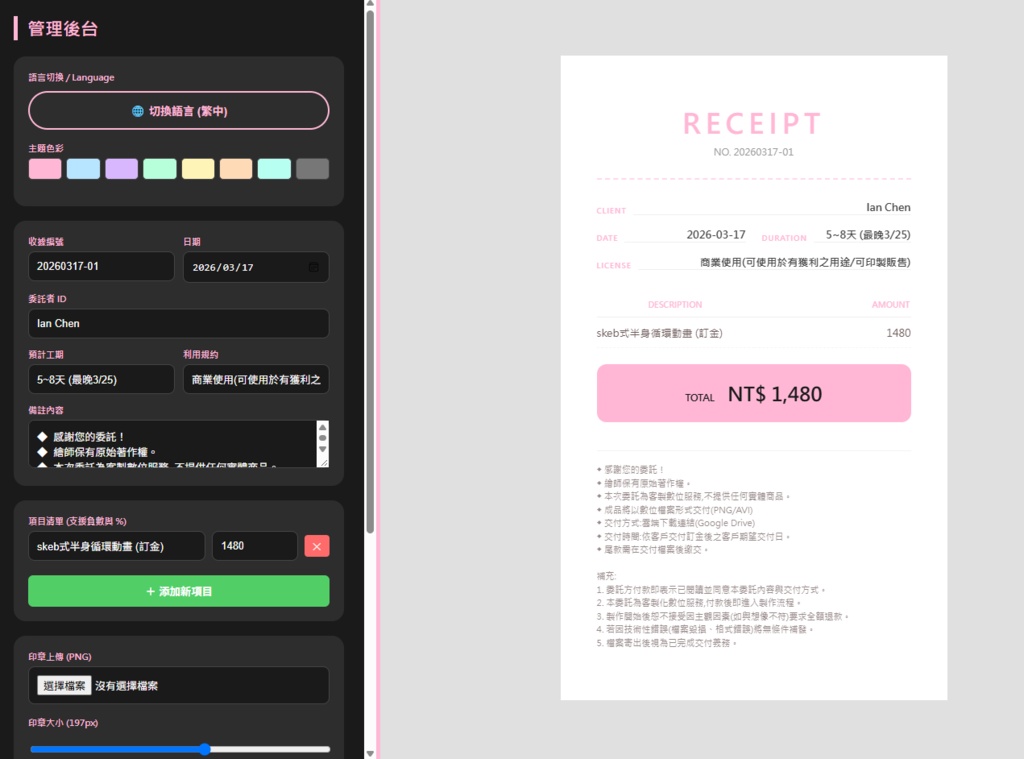Select the gray theme color swatch
1024x759 pixels.
click(312, 169)
